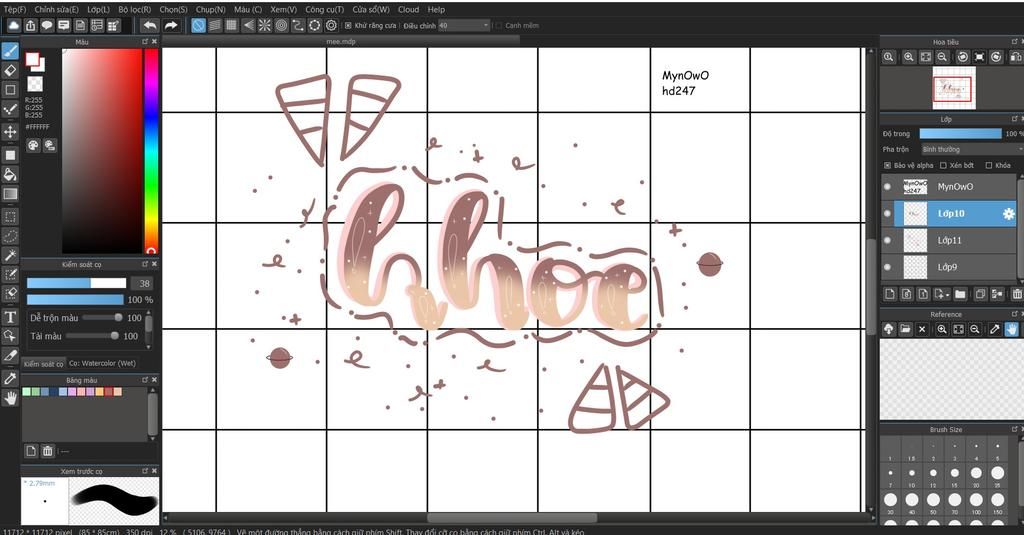
Task: Open reference image folder icon
Action: point(905,329)
